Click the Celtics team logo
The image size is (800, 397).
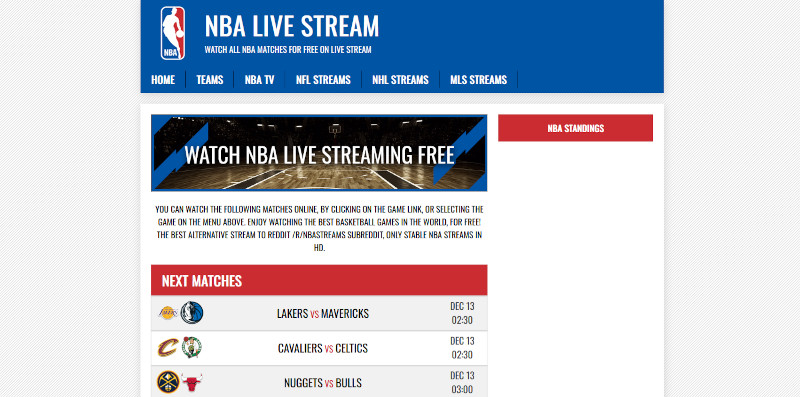192,348
